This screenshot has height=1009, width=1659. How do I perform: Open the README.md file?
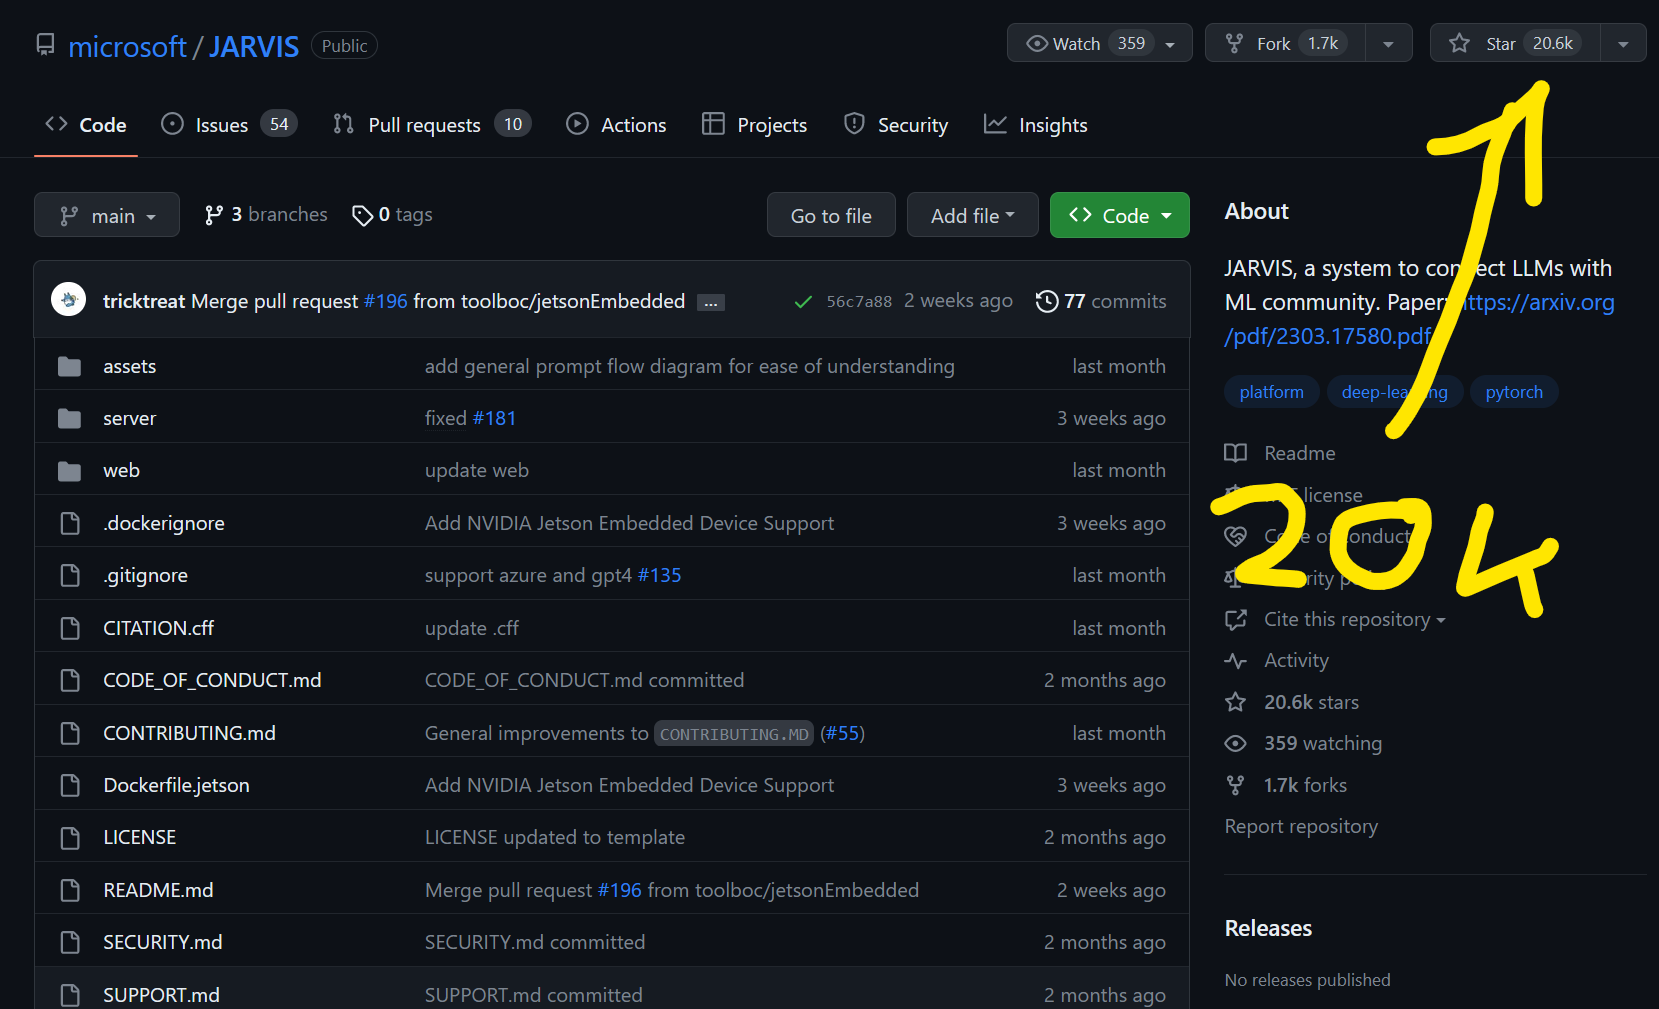coord(158,890)
